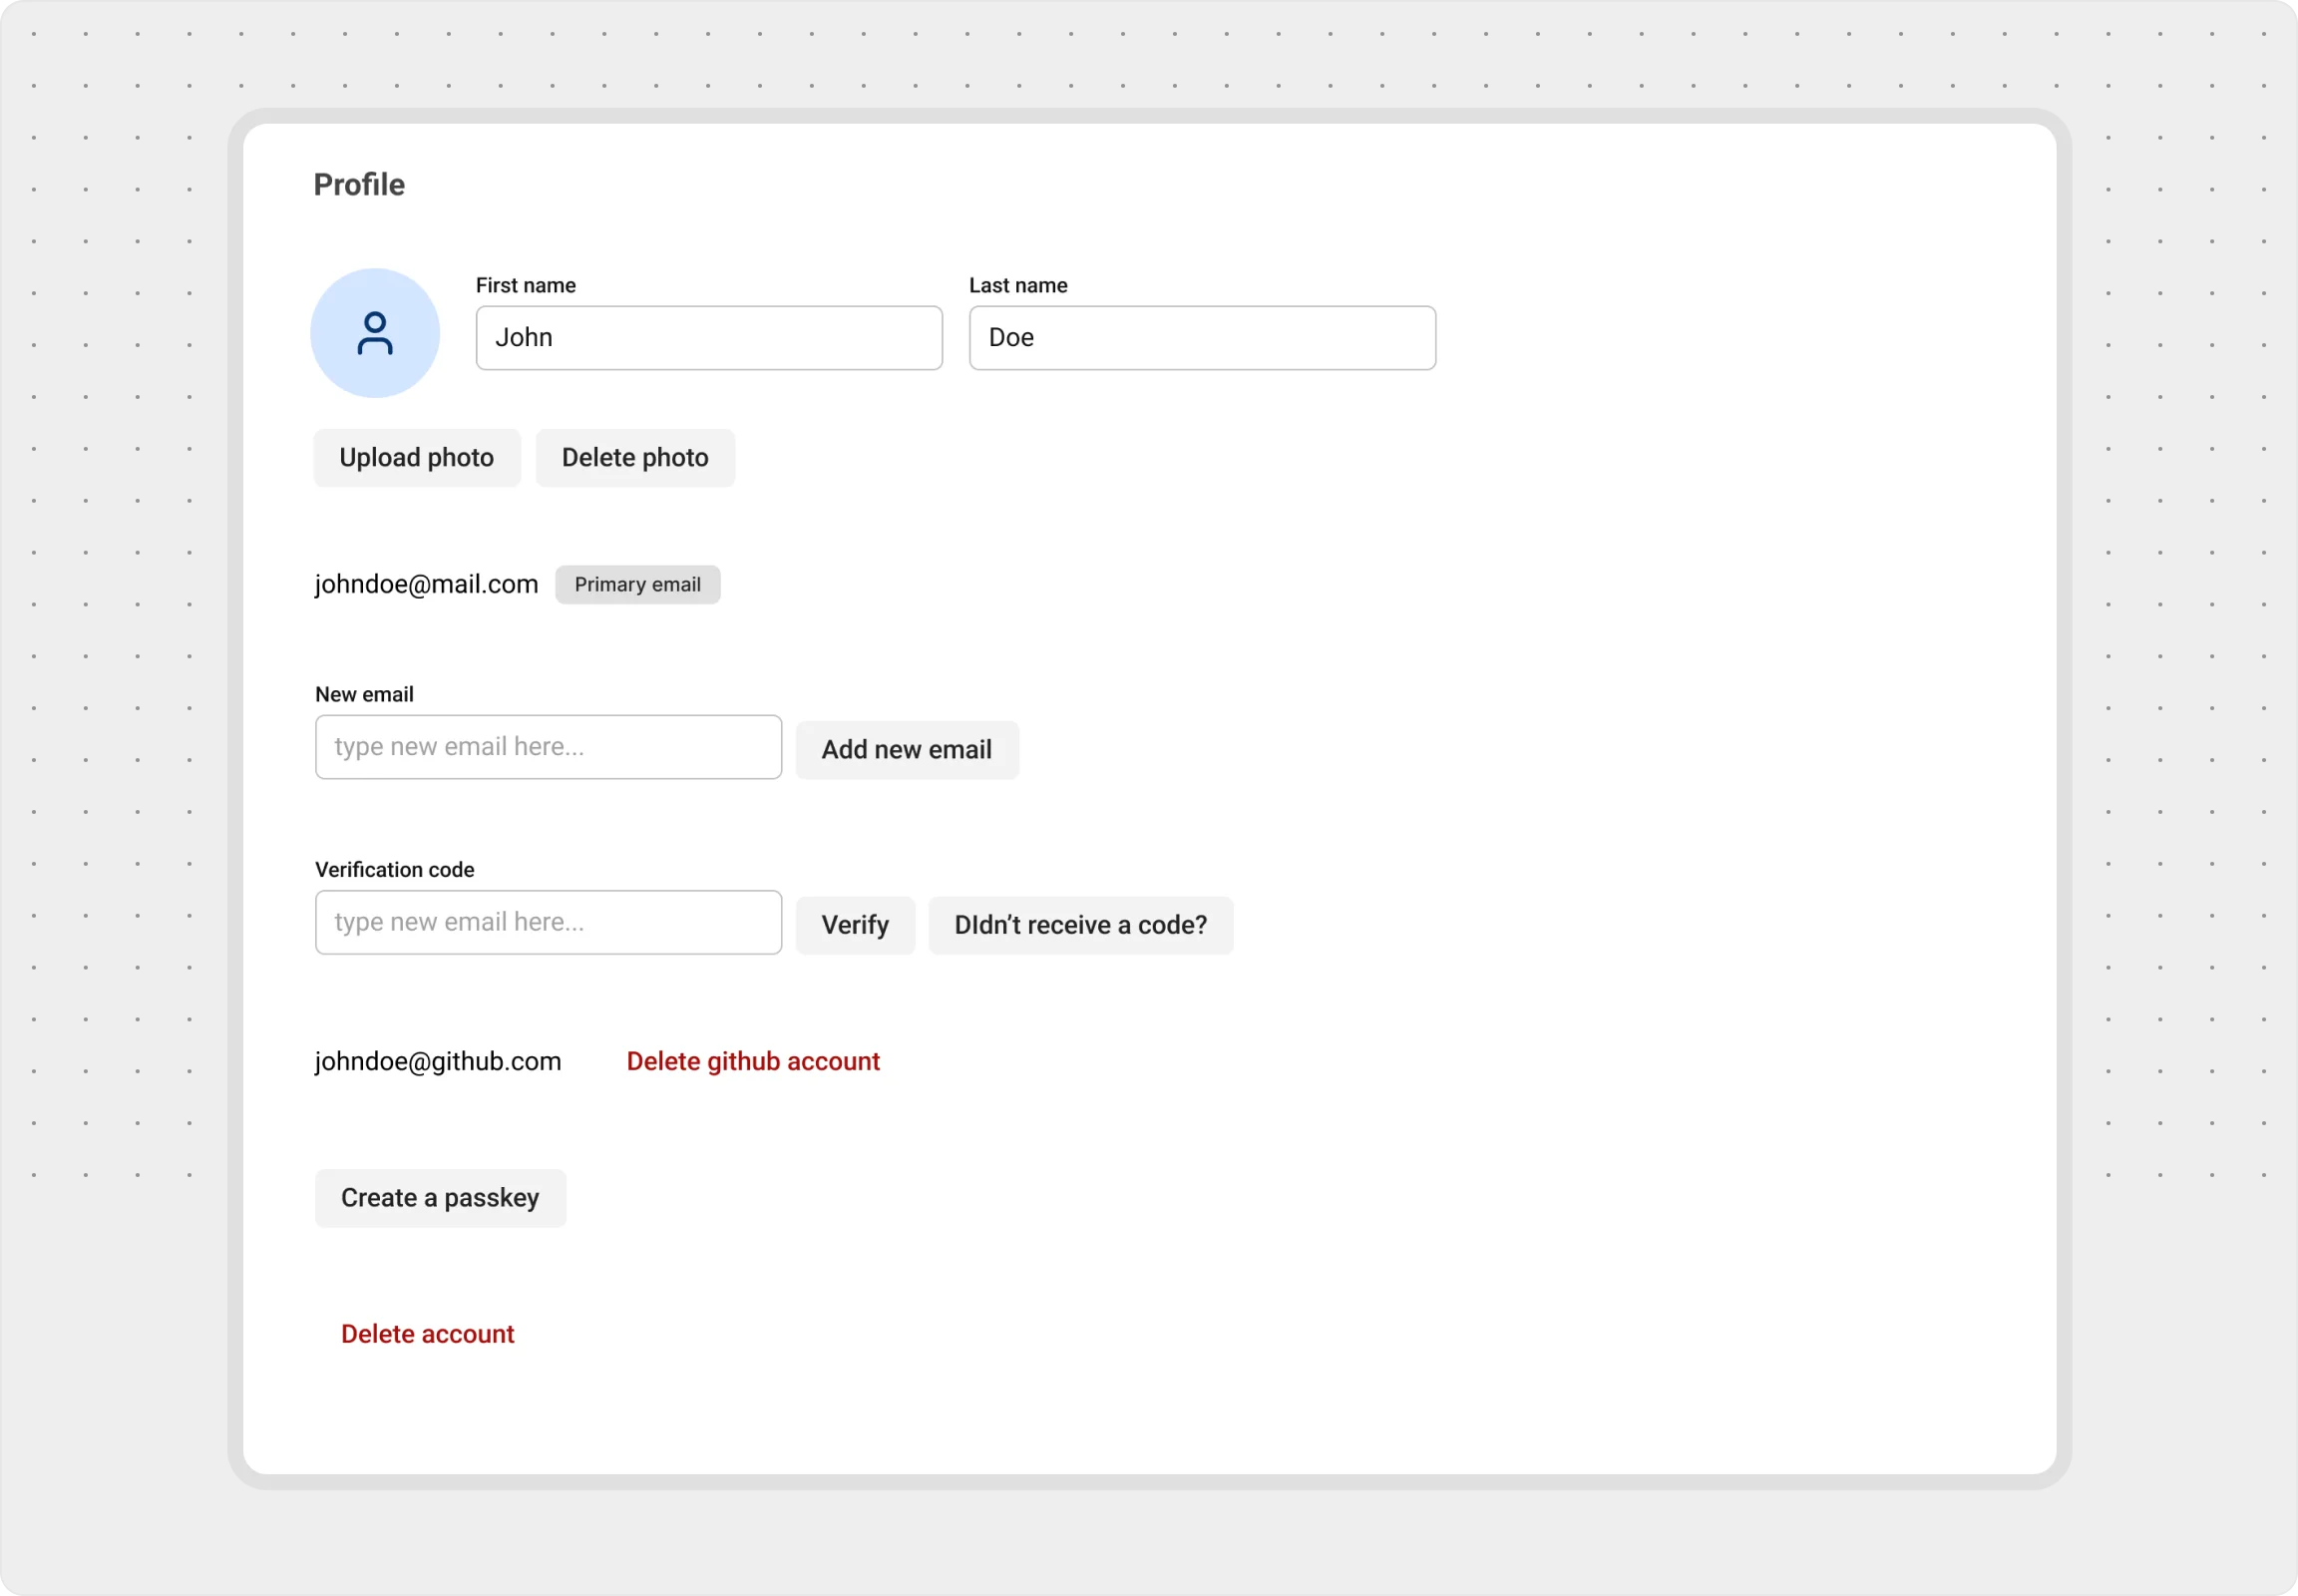
Task: Click the johndoe@github.com account text
Action: click(x=438, y=1061)
